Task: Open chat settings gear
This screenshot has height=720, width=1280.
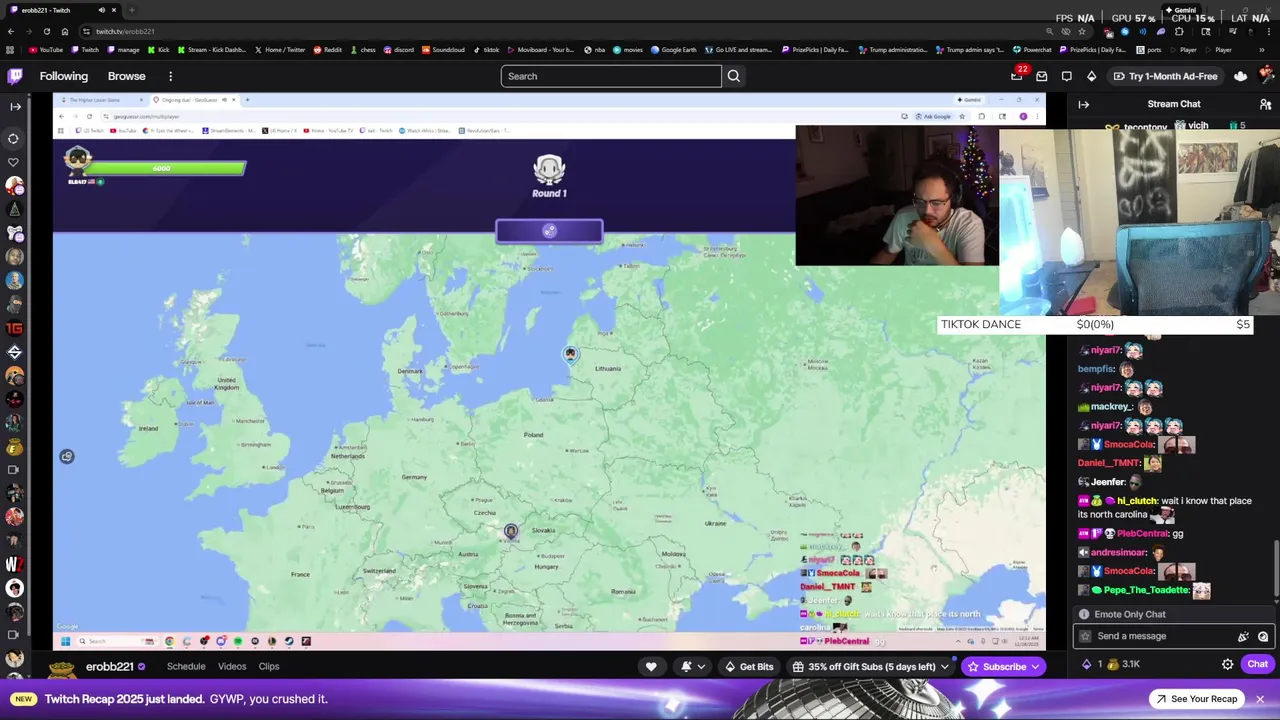Action: tap(1228, 664)
